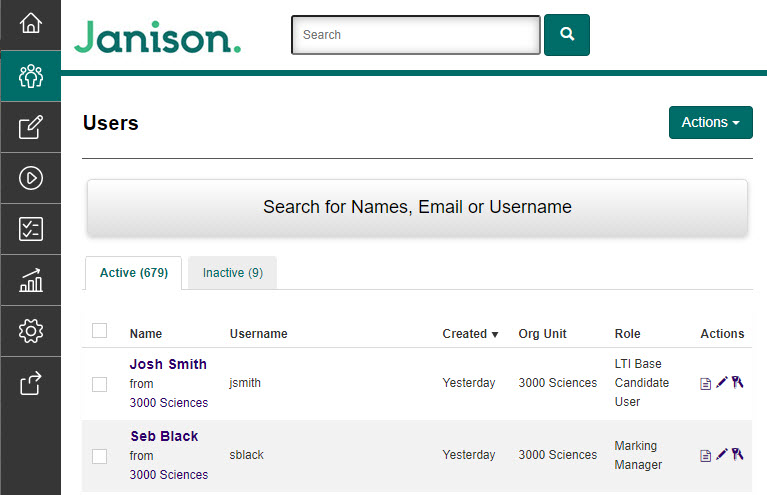
Task: Open the reports bar chart icon
Action: tap(30, 280)
